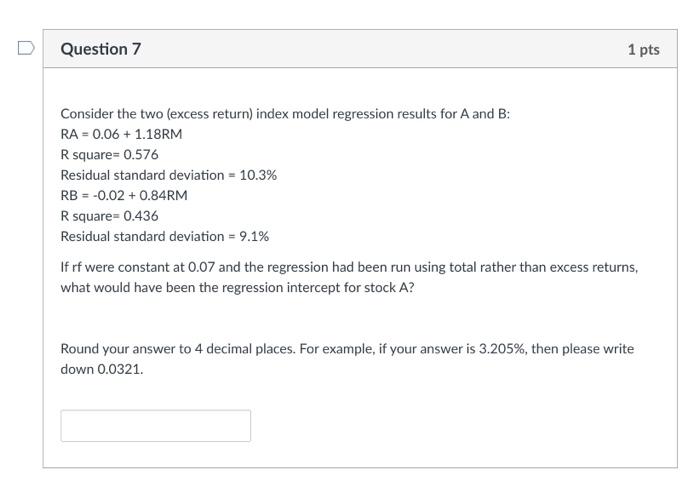Viewport: 700px width, 488px height.
Task: Click the 1 pts label
Action: pos(643,50)
